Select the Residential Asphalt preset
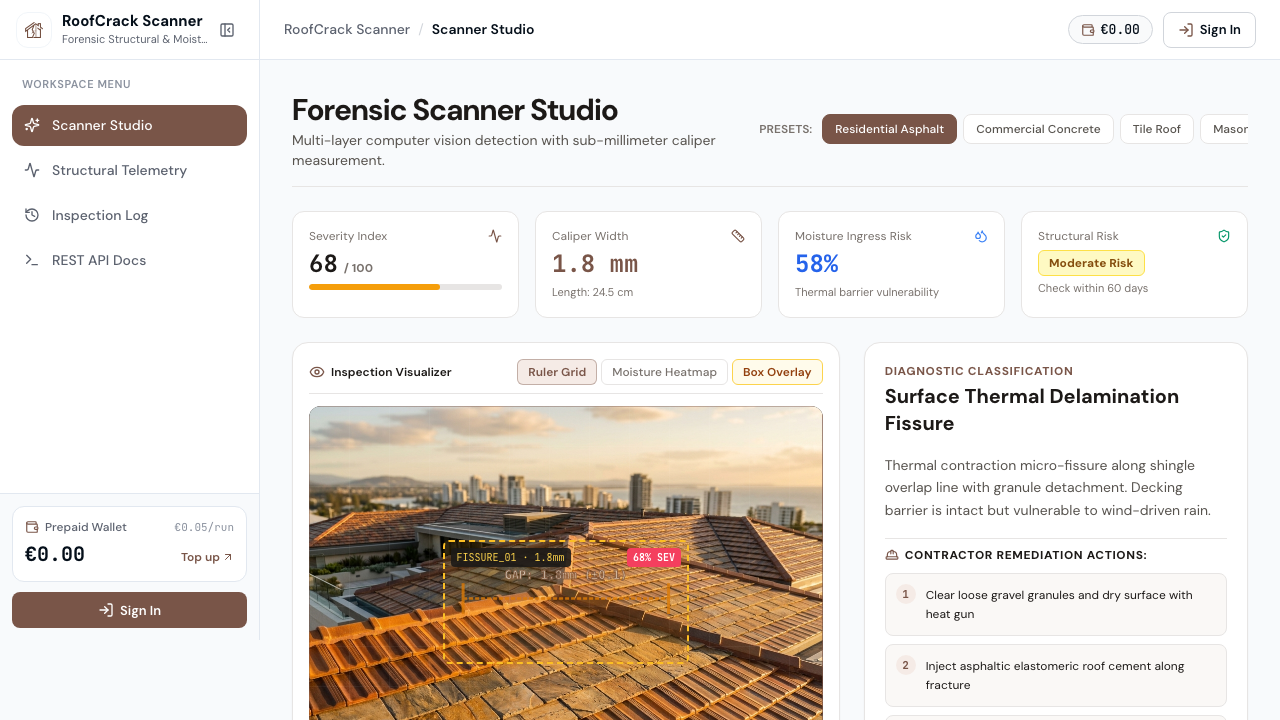1280x720 pixels. (x=889, y=129)
